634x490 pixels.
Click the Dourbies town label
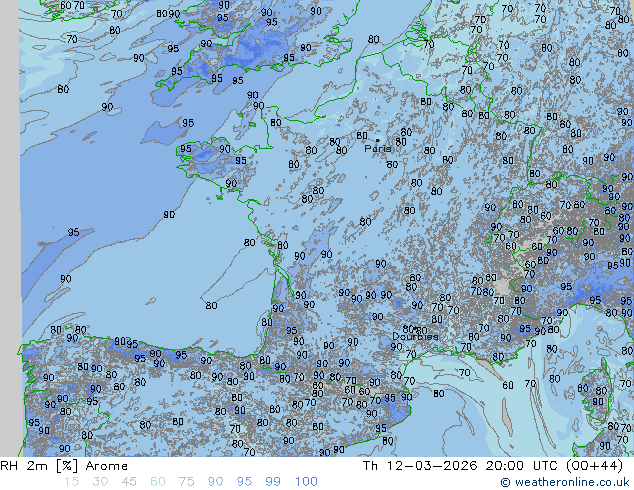414,337
